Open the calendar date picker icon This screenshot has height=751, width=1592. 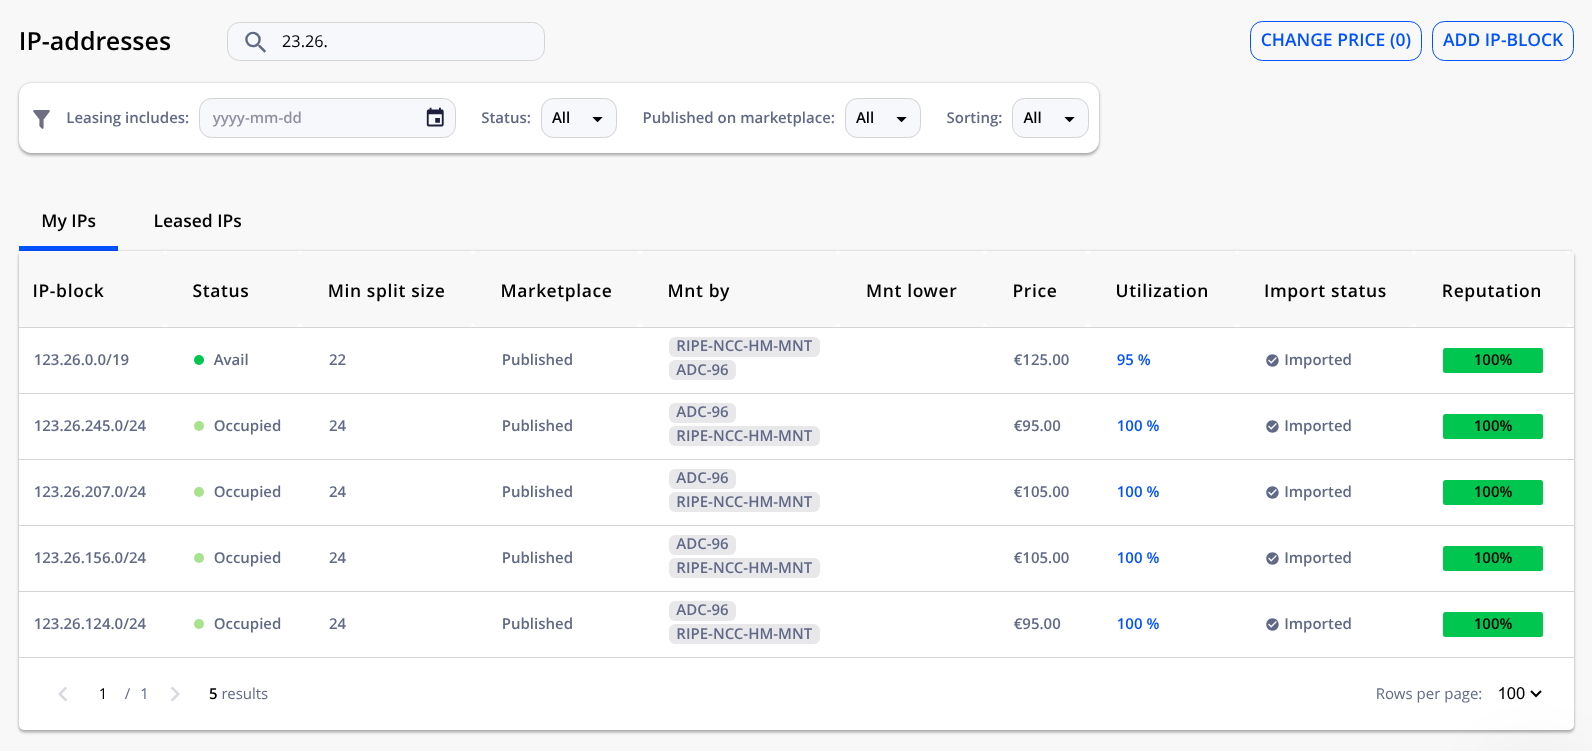pos(435,118)
